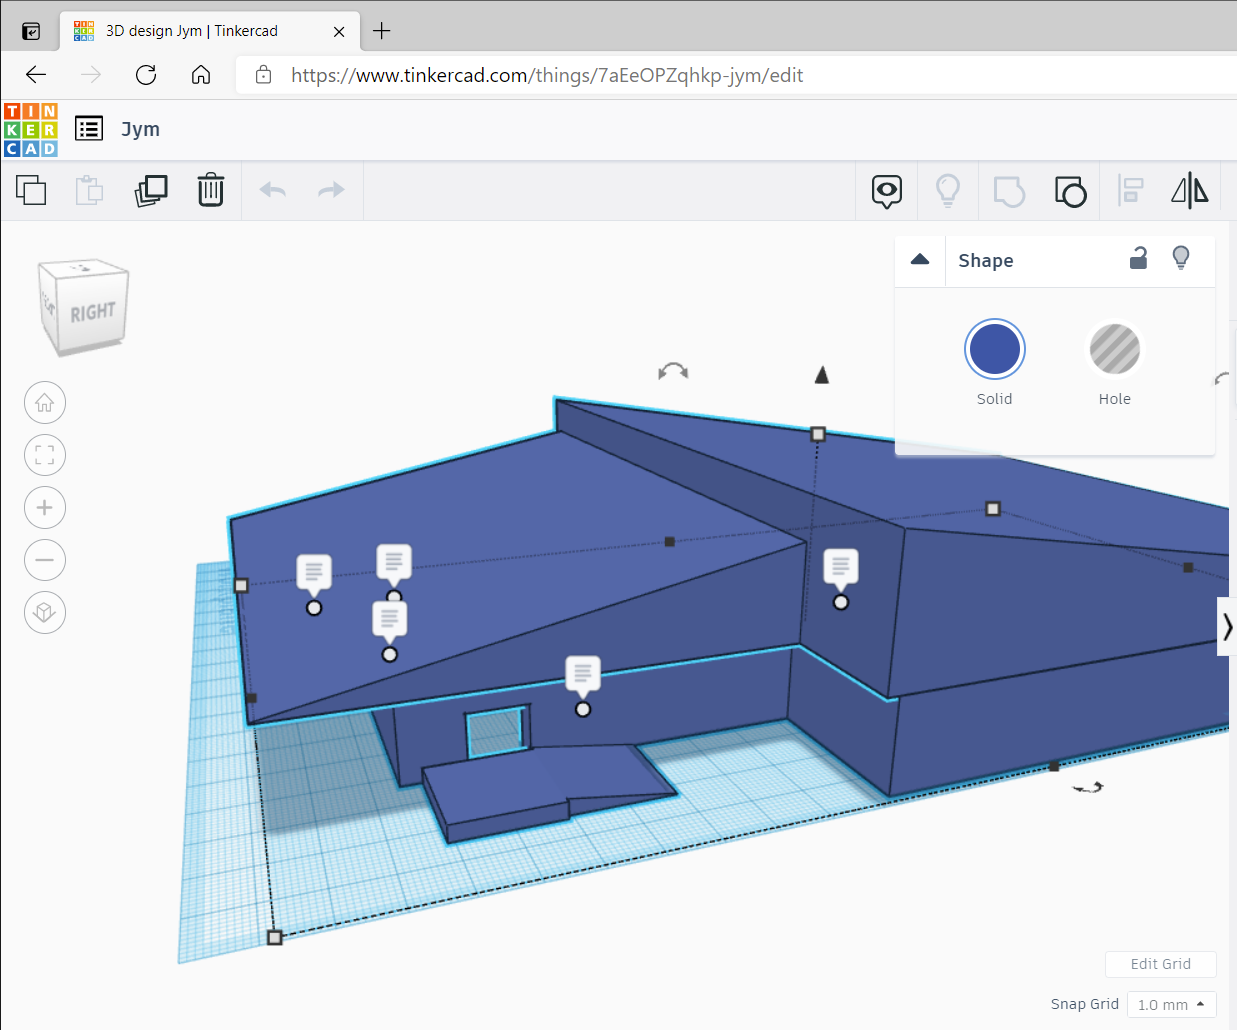The image size is (1237, 1030).
Task: Expand the right side shapes panel
Action: point(1227,627)
